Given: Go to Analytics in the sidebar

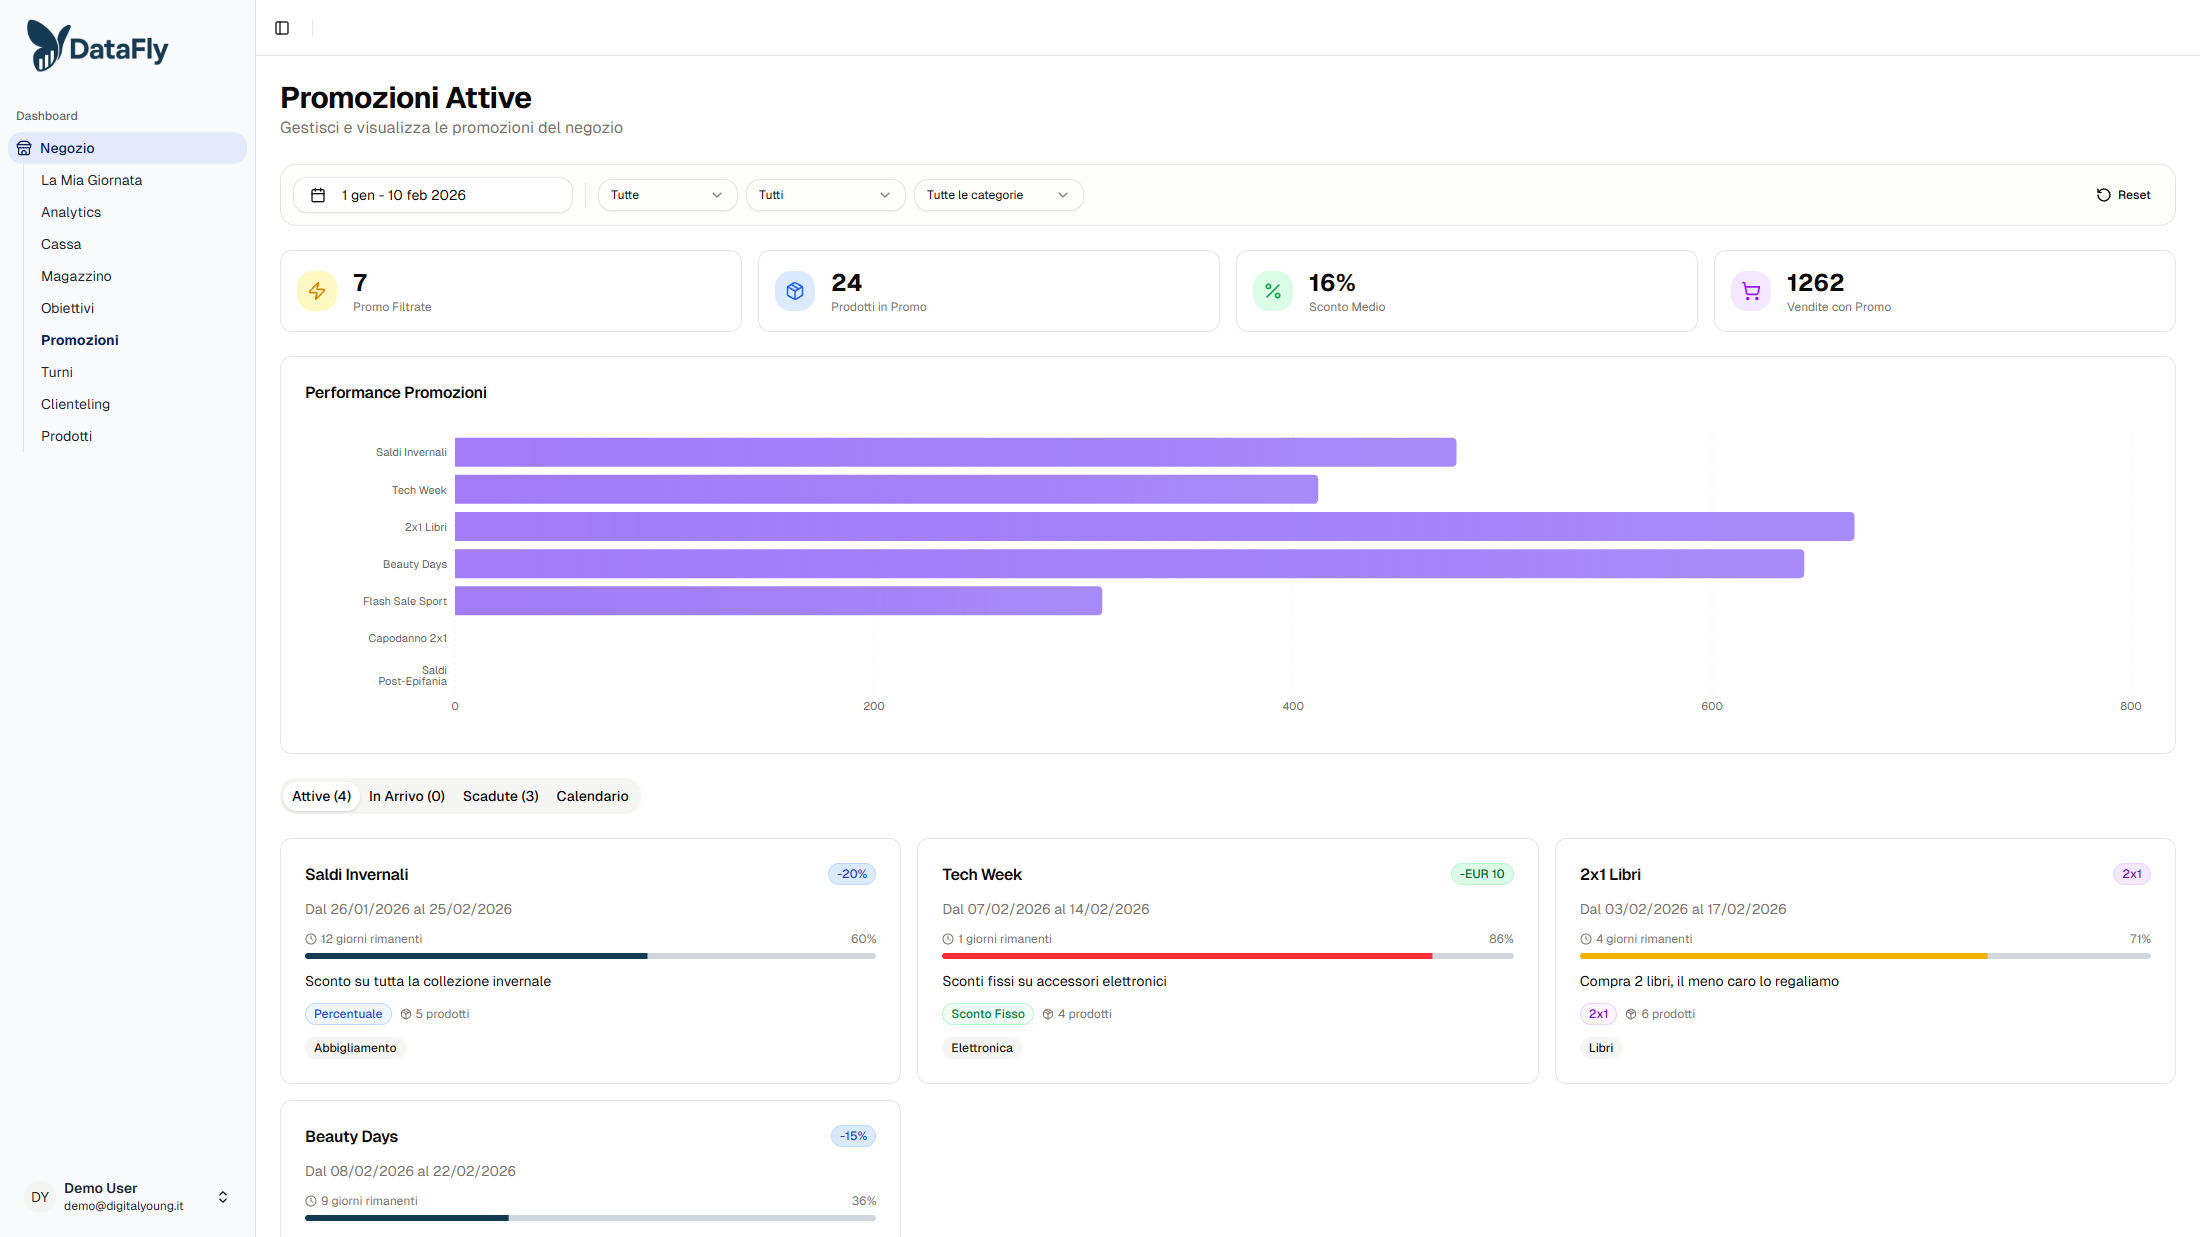Looking at the screenshot, I should [x=71, y=212].
